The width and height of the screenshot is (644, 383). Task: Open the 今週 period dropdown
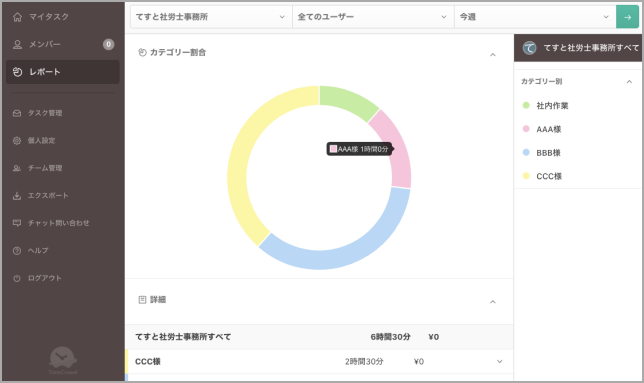click(535, 17)
